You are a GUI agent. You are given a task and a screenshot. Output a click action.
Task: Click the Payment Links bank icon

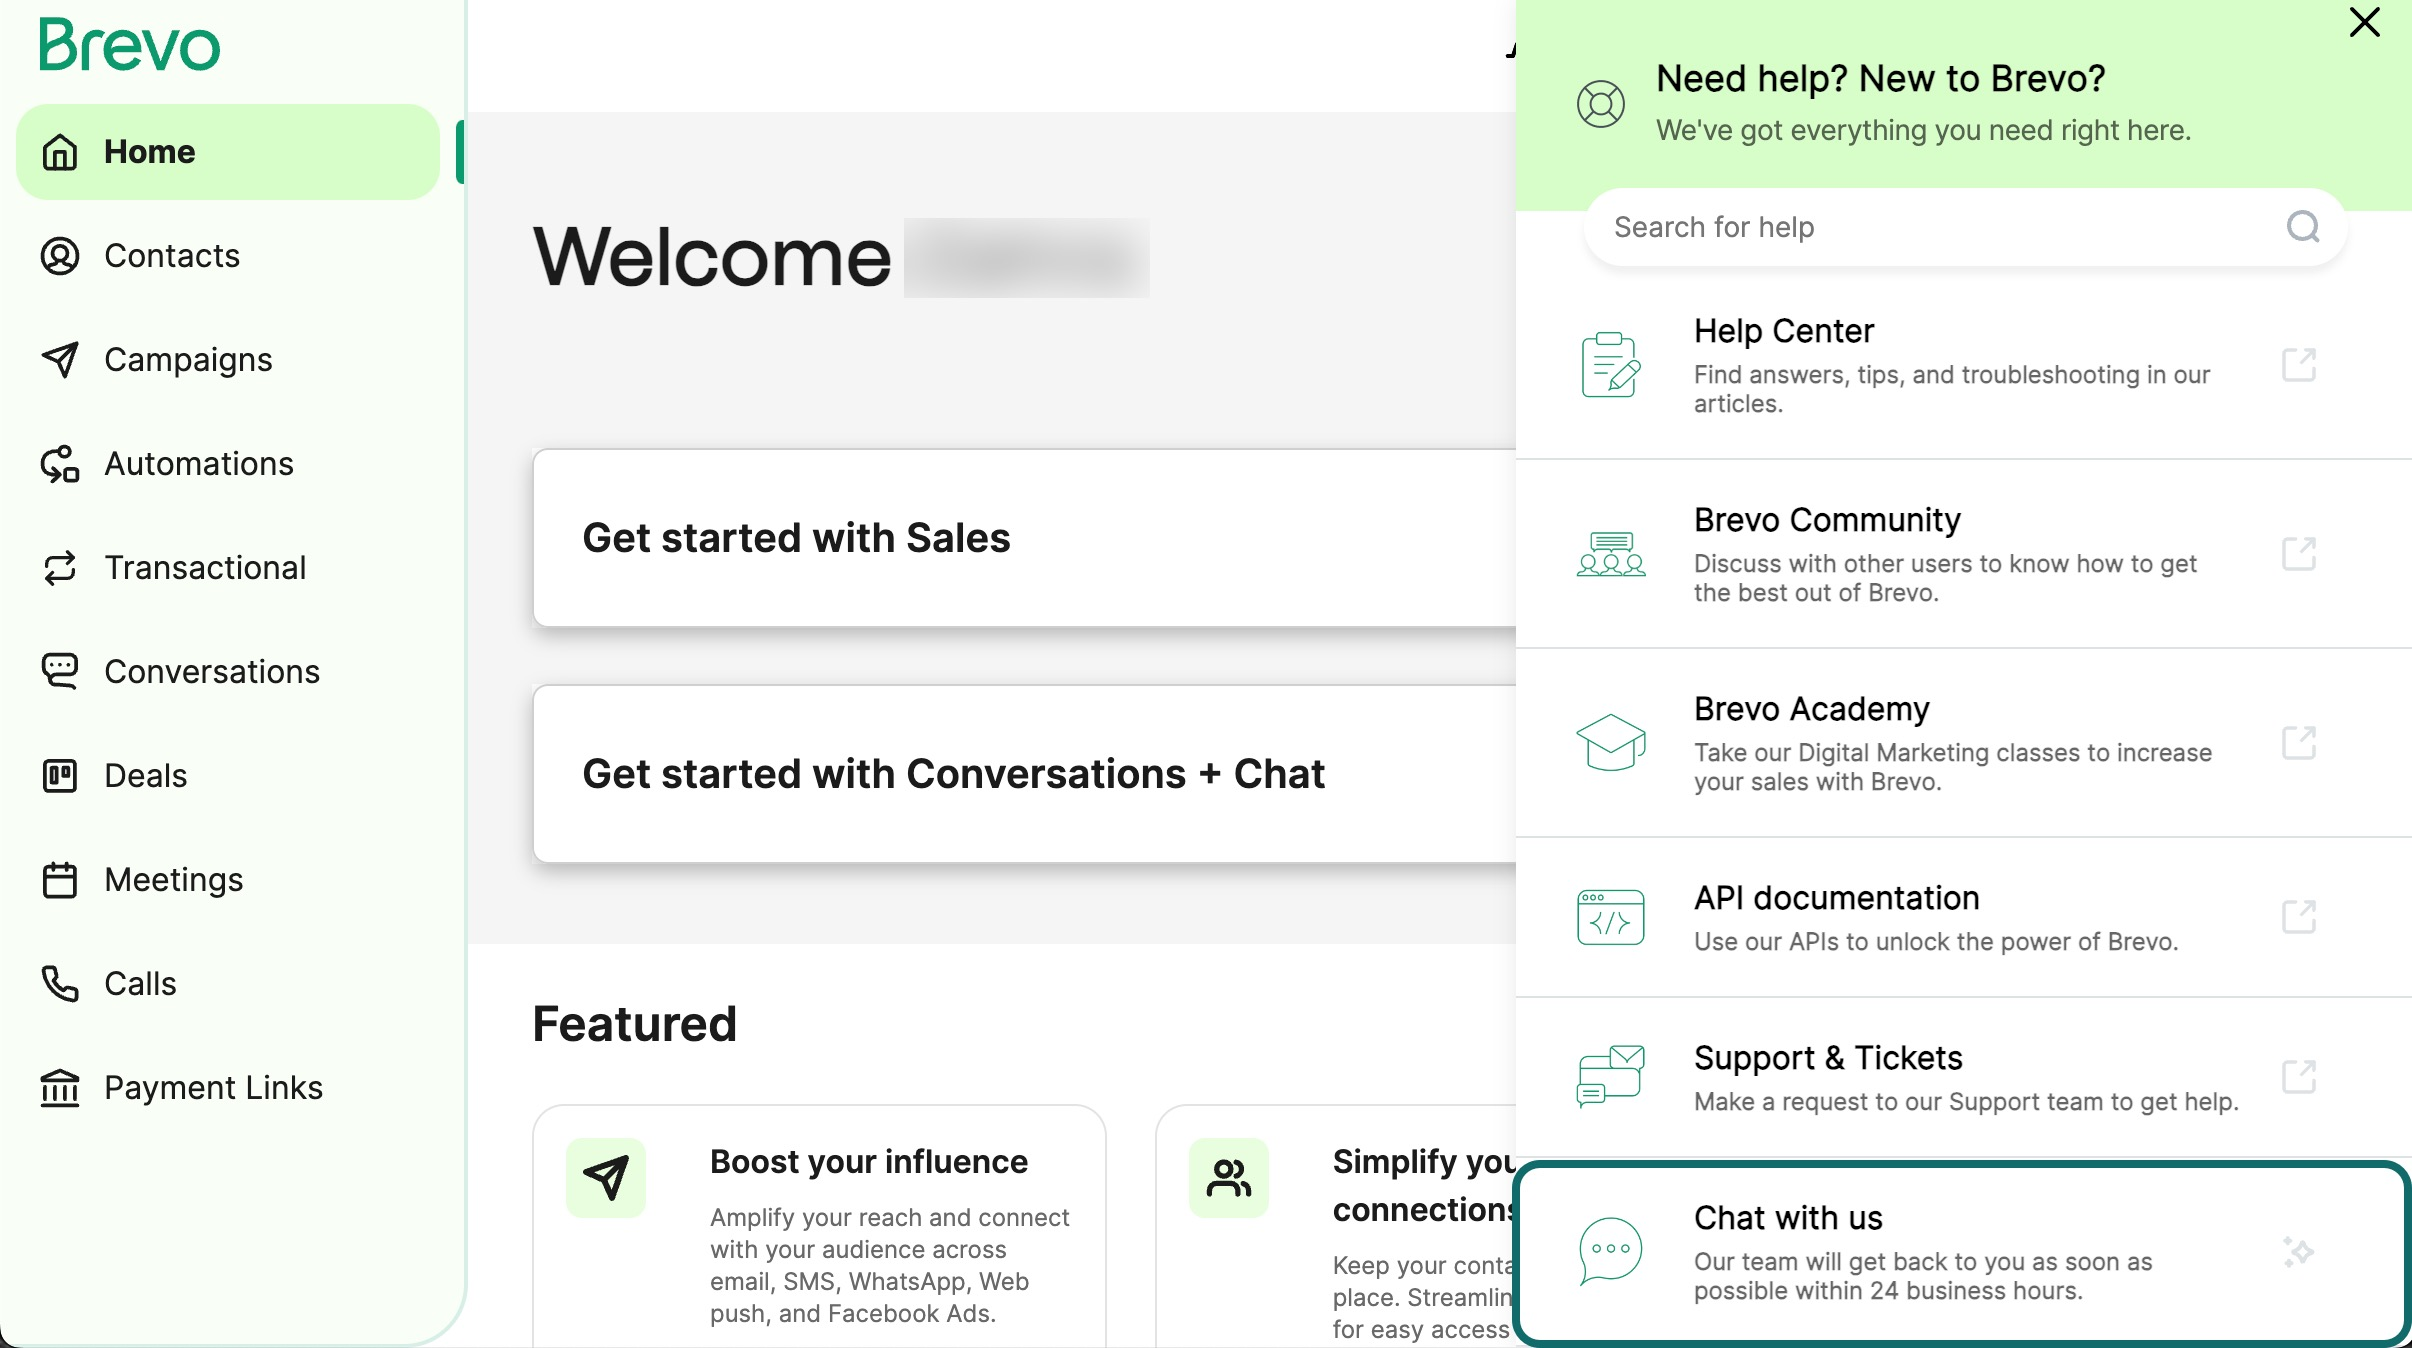(x=60, y=1088)
